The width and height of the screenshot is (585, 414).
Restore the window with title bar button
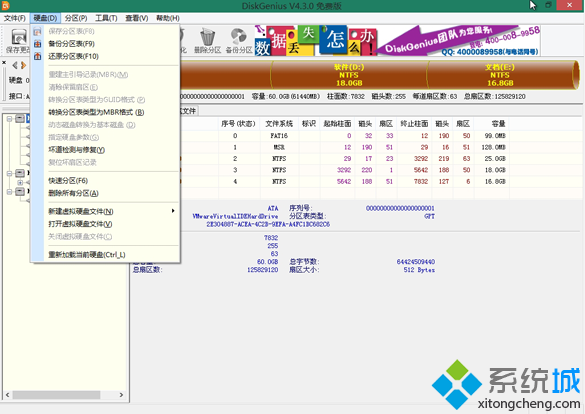[548, 5]
